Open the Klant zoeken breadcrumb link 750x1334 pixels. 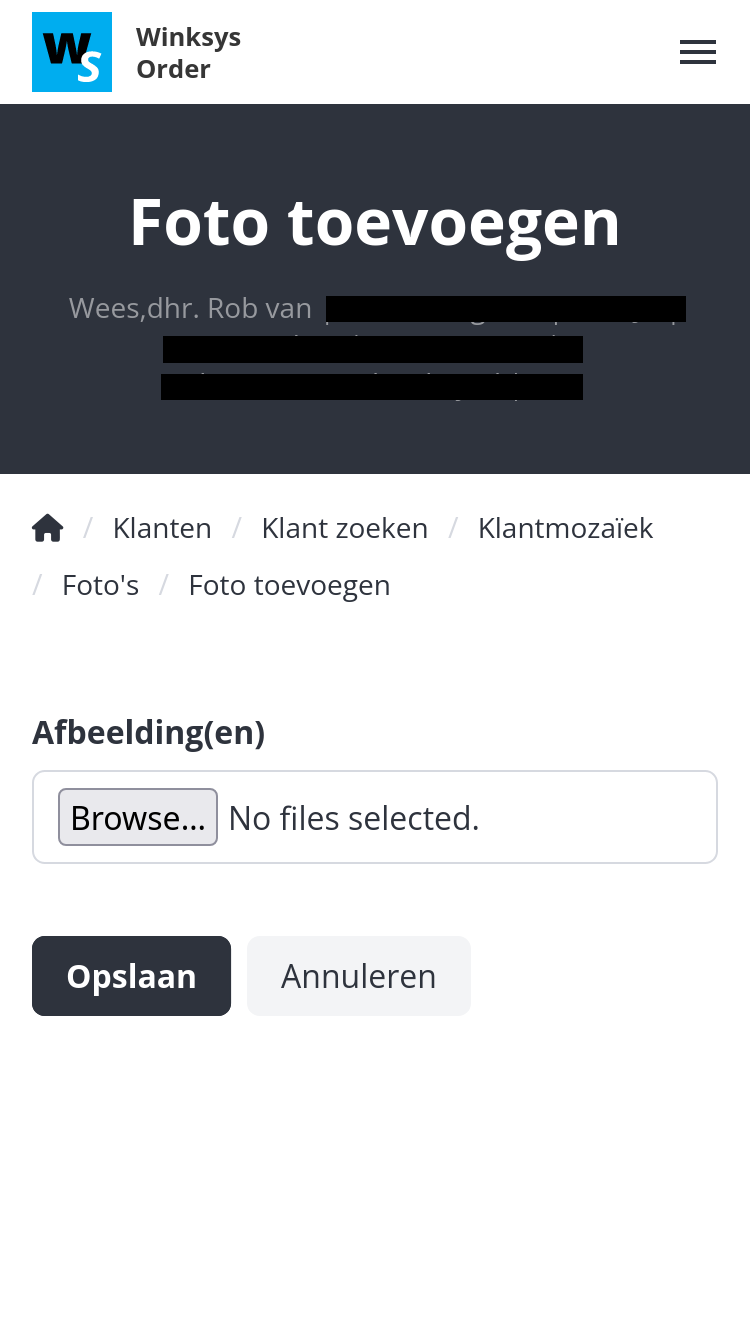[x=344, y=528]
